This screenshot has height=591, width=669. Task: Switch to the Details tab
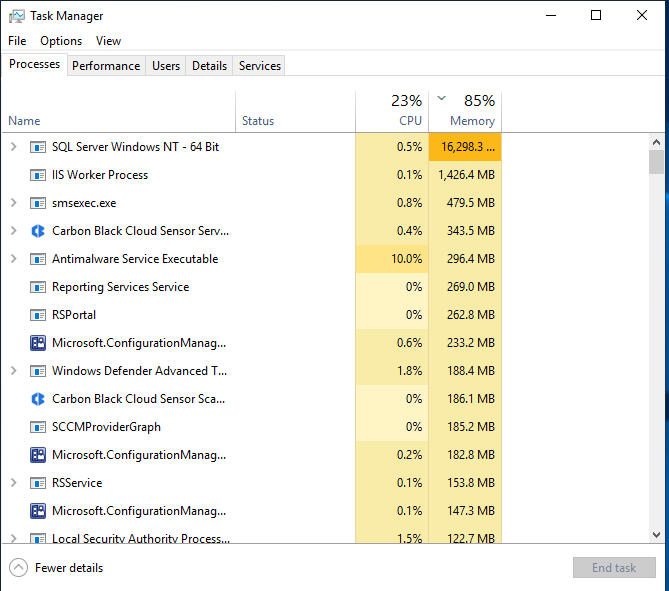[x=209, y=66]
